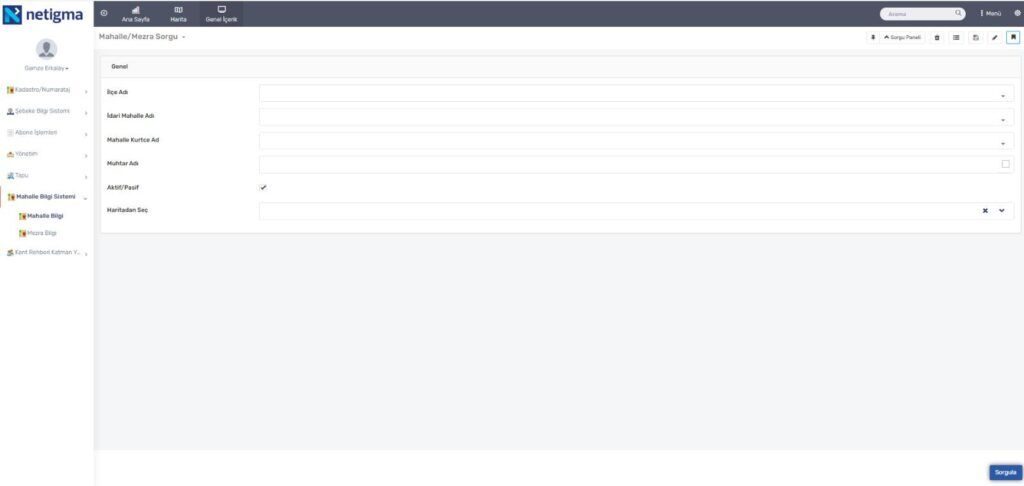Open the list view icon in toolbar
The height and width of the screenshot is (486, 1024).
(956, 38)
